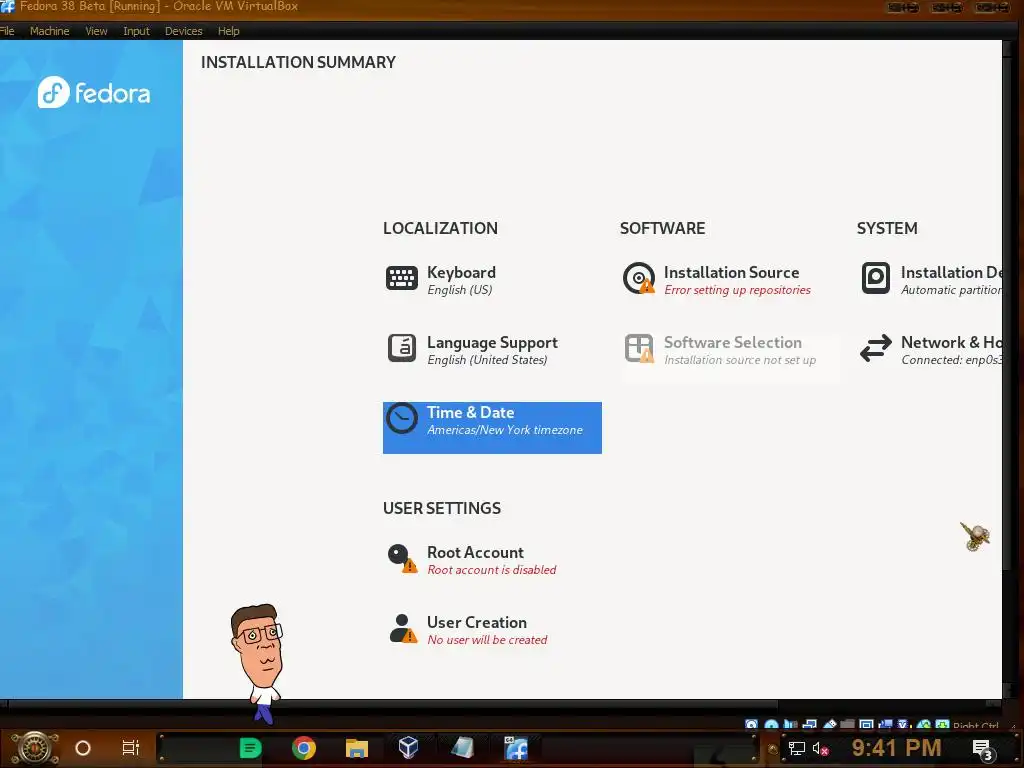Select the highlighted Time & Date entry
Screen dimensions: 1024x768
[x=492, y=428]
